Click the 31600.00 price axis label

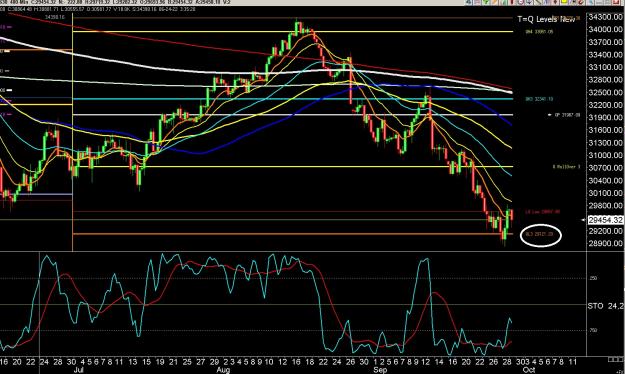[605, 130]
